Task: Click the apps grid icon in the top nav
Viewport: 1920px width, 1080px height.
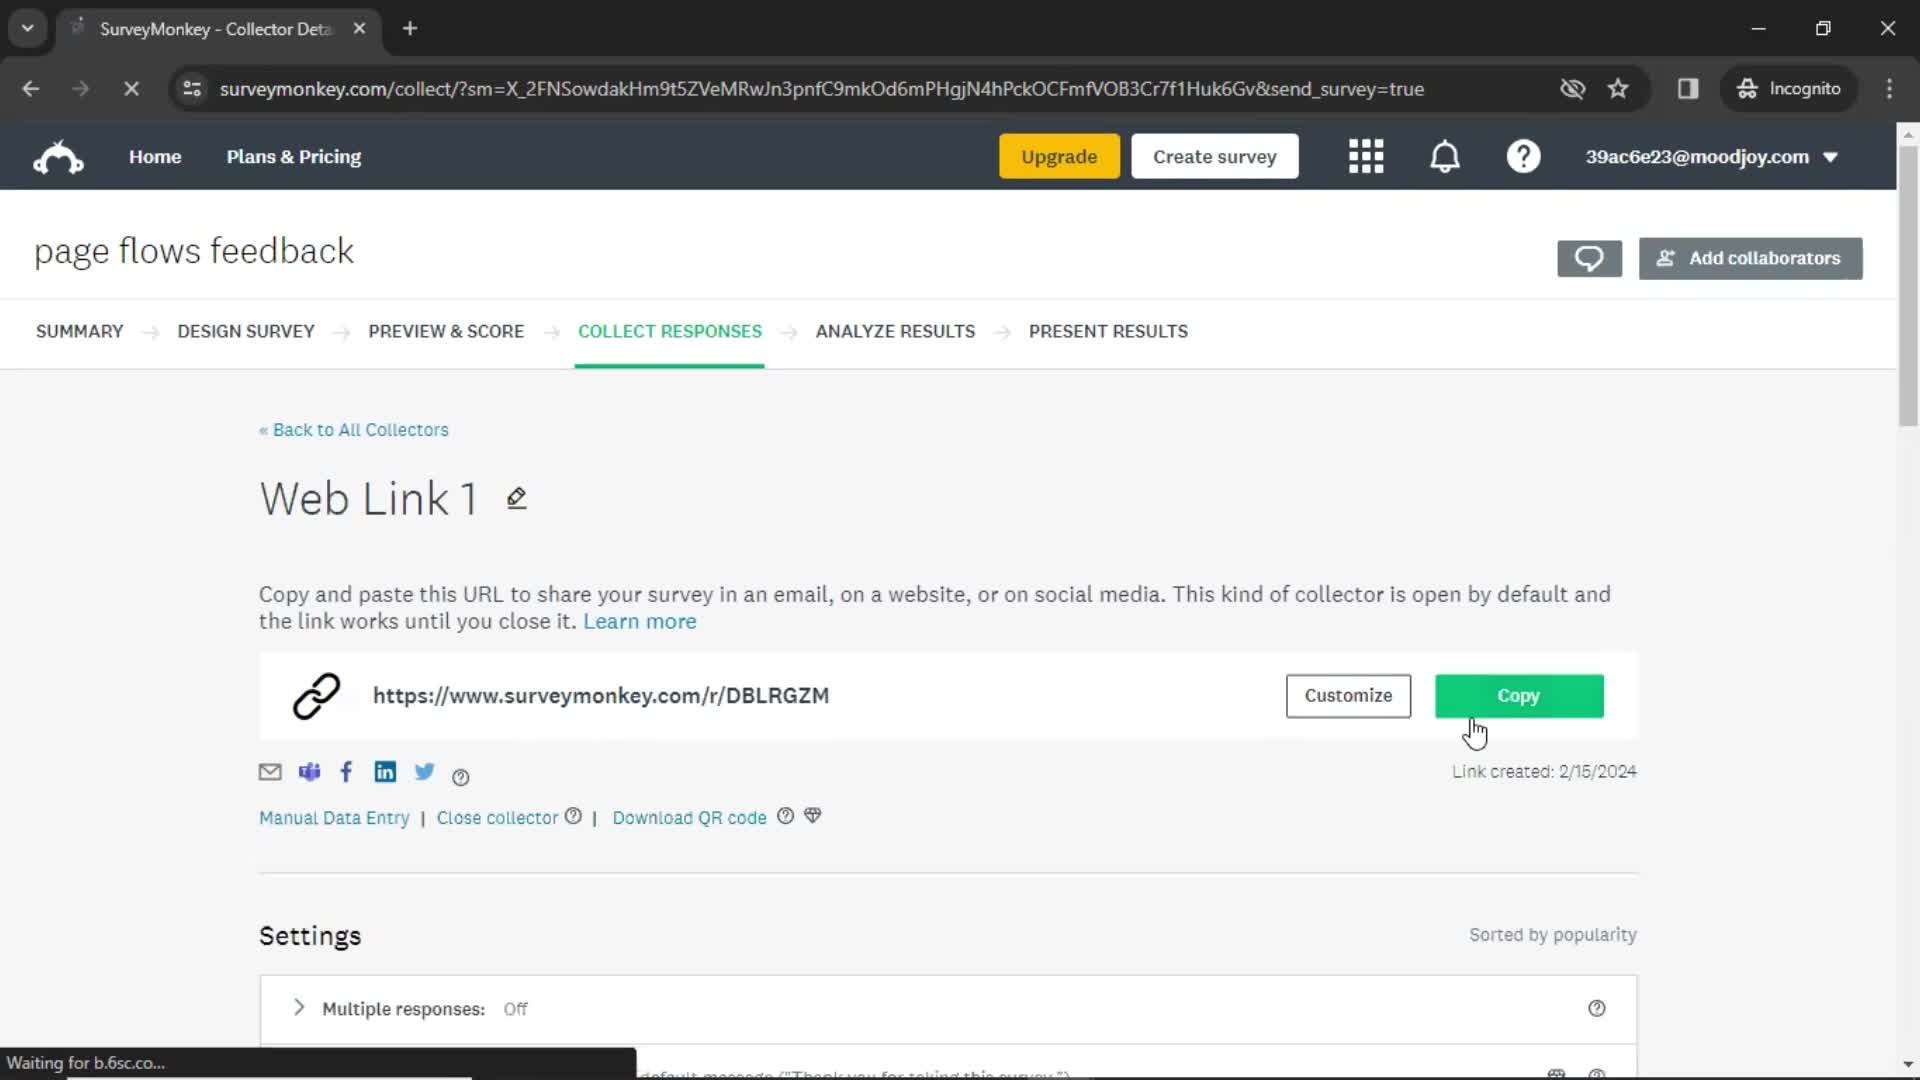Action: (x=1366, y=157)
